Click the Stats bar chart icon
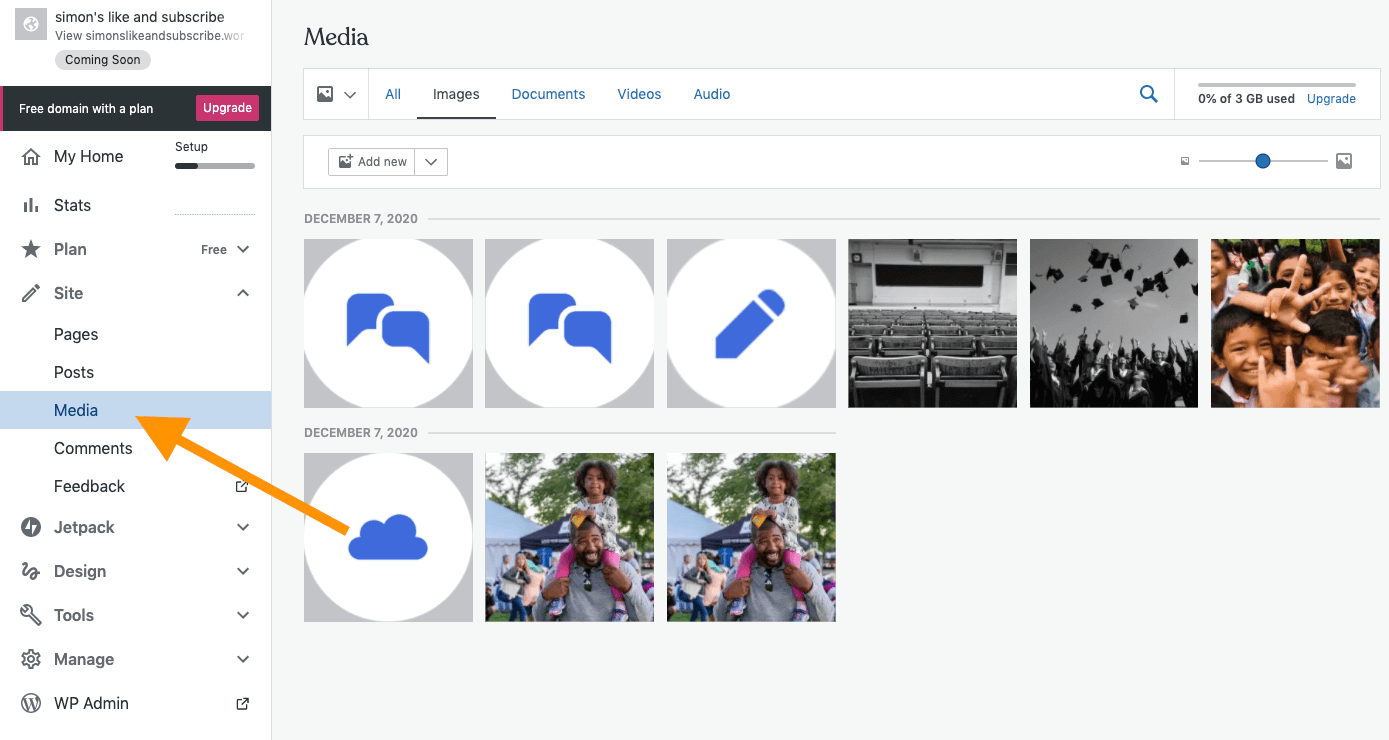 point(31,205)
